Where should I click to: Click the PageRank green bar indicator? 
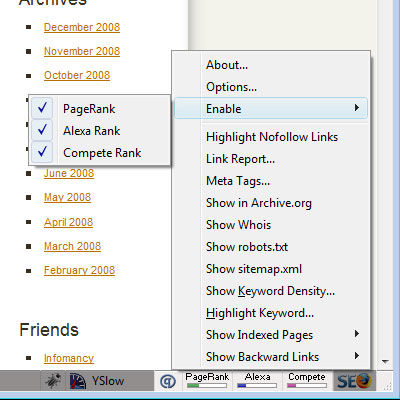tap(207, 386)
